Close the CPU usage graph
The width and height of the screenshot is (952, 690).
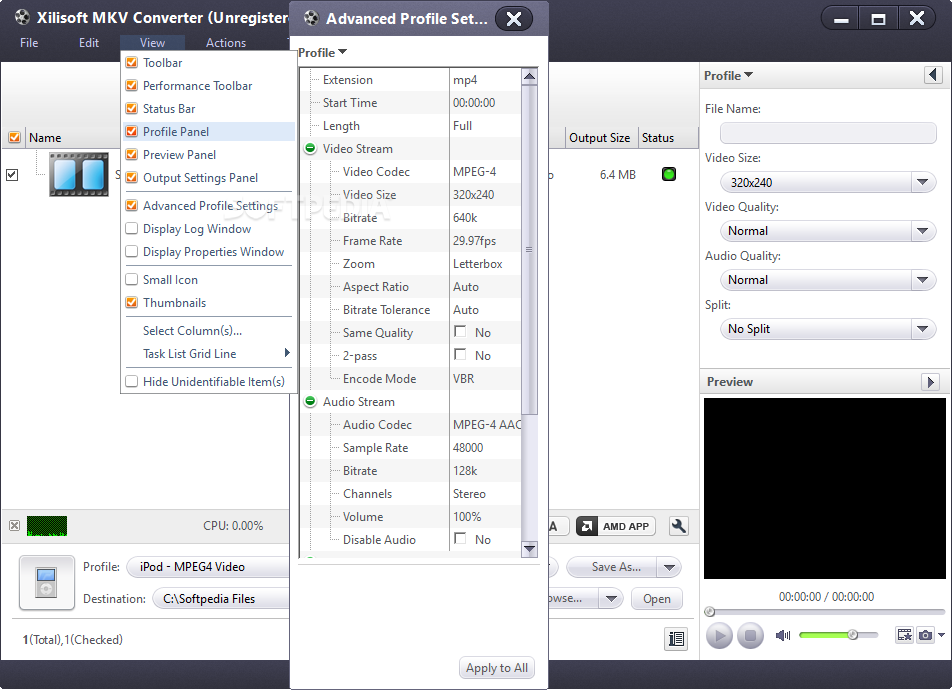[x=15, y=525]
